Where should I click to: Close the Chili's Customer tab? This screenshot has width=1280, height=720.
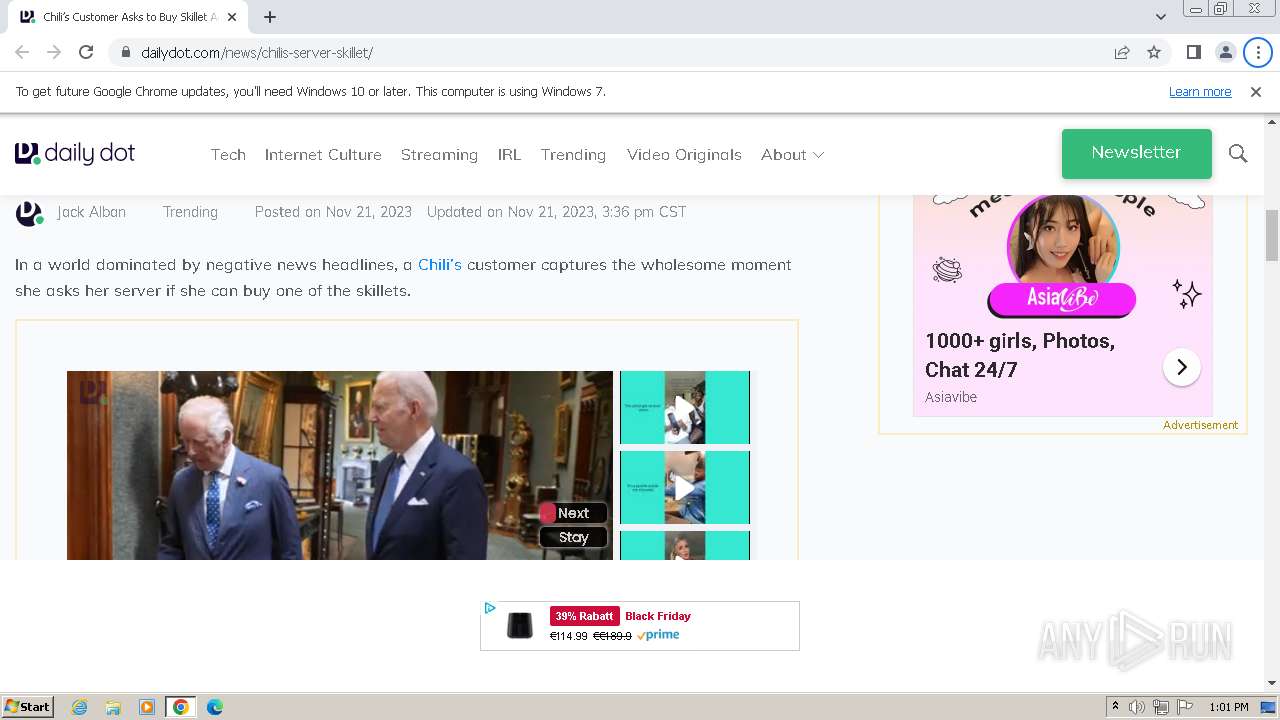(x=232, y=17)
